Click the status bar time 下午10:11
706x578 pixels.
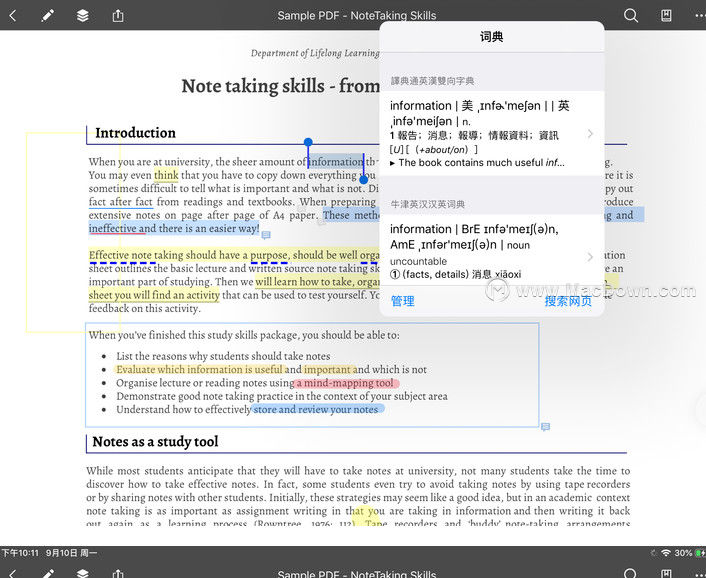pyautogui.click(x=20, y=553)
